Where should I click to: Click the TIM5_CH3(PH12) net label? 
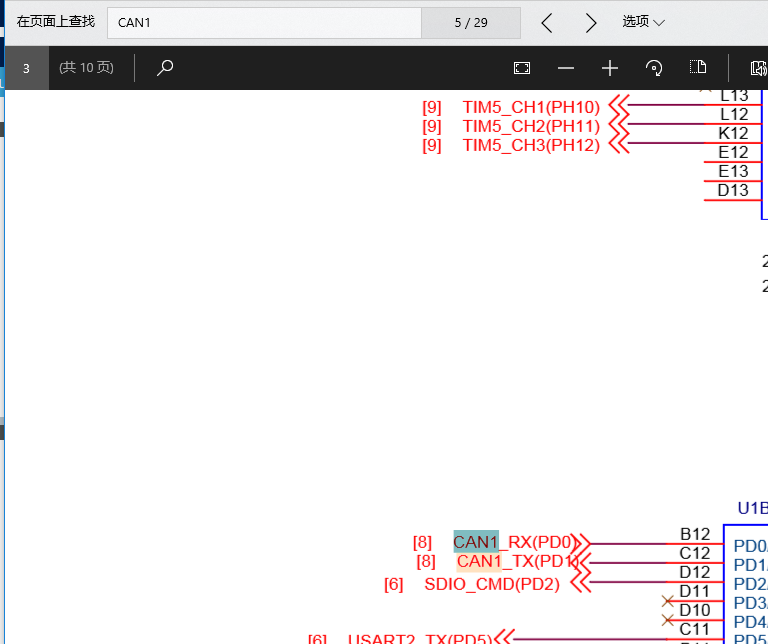point(531,145)
